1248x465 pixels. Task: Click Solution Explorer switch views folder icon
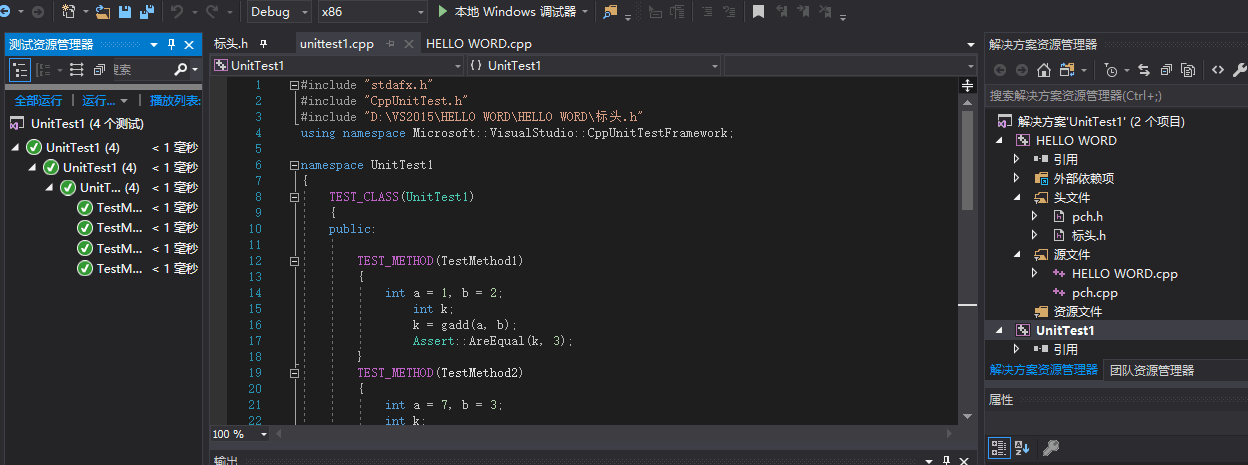[x=1067, y=70]
